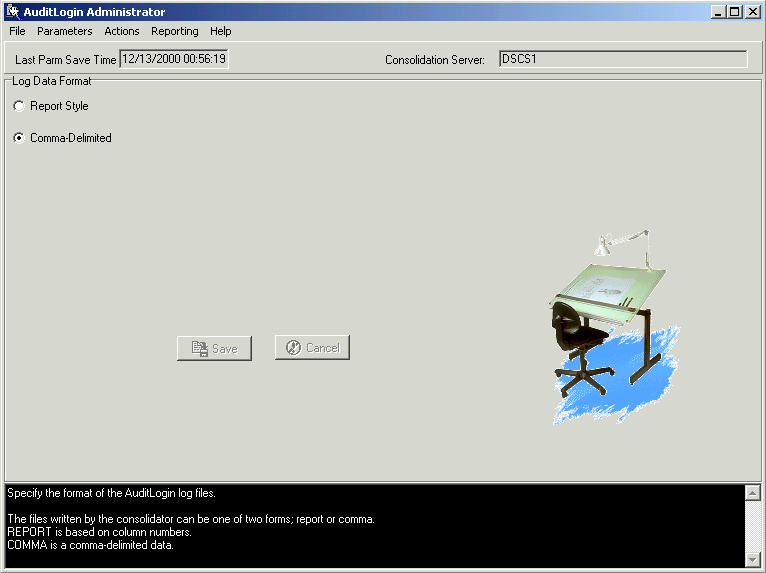
Task: Click the Cancel button
Action: click(x=312, y=348)
